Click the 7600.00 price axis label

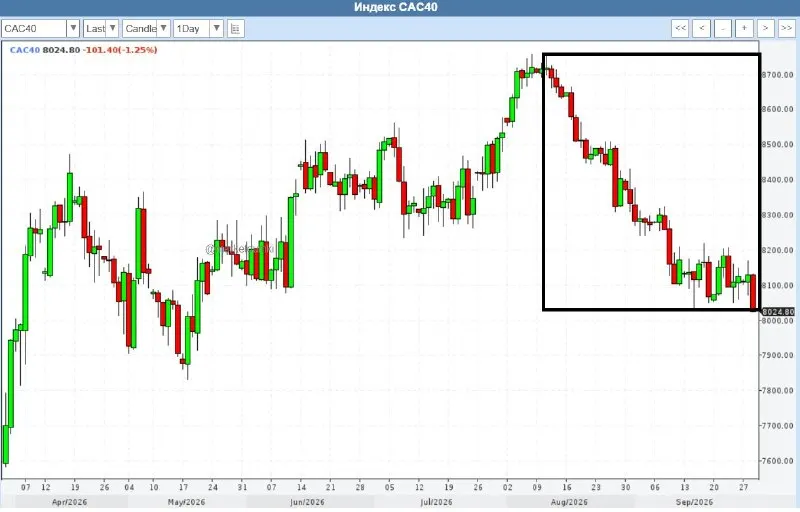(778, 460)
